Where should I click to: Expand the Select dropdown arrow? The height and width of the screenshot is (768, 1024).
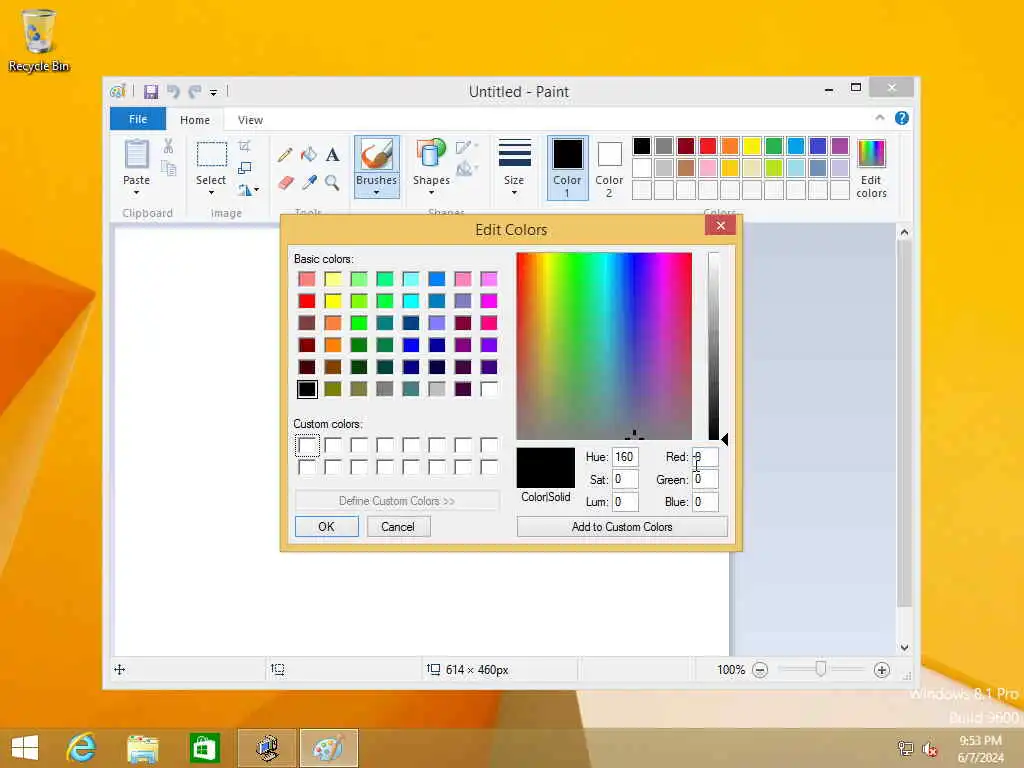click(211, 193)
